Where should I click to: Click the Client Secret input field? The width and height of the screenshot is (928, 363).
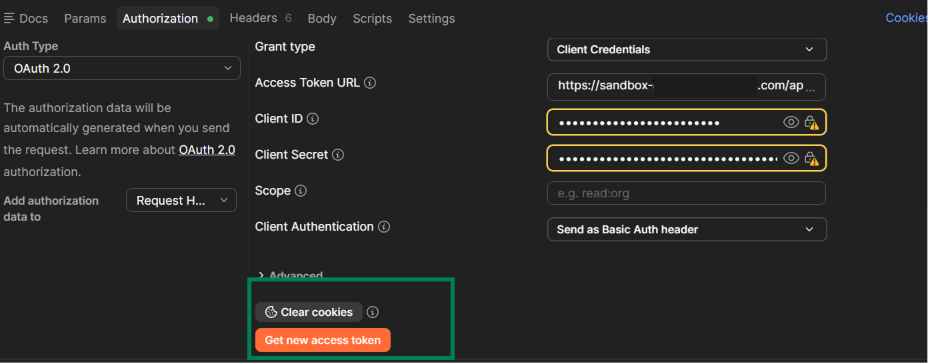point(687,158)
